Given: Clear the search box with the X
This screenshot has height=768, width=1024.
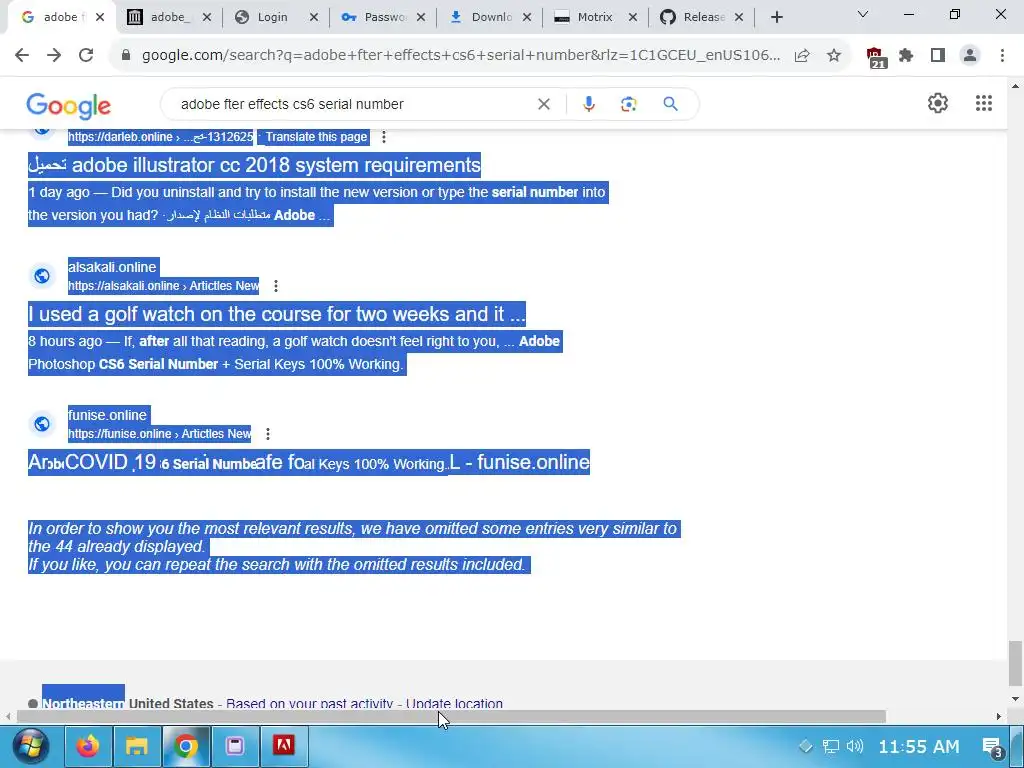Looking at the screenshot, I should pyautogui.click(x=543, y=104).
